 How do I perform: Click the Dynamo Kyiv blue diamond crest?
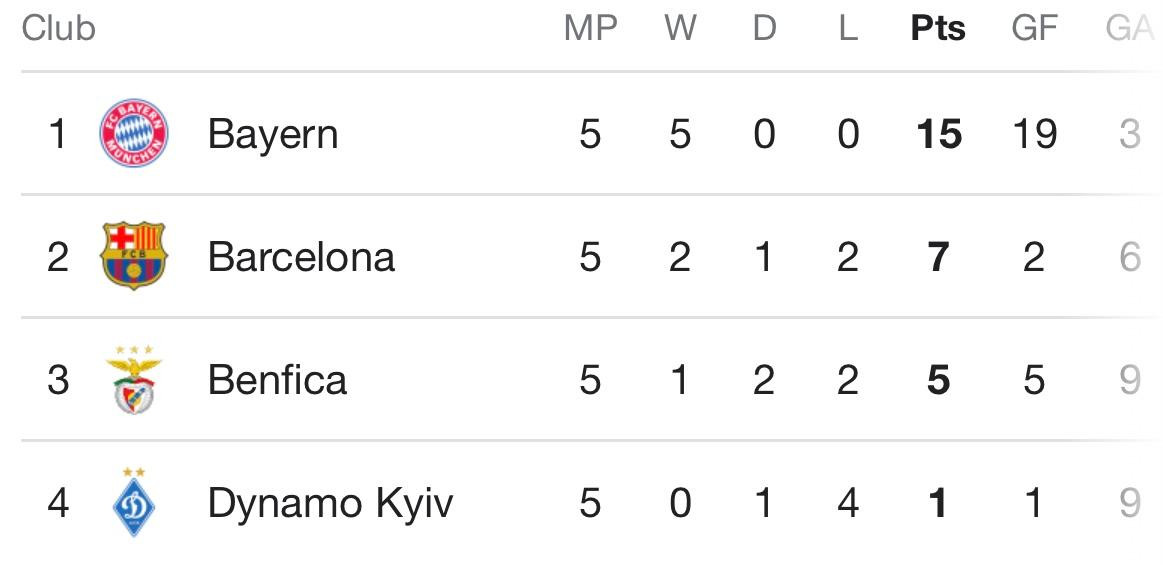[134, 502]
